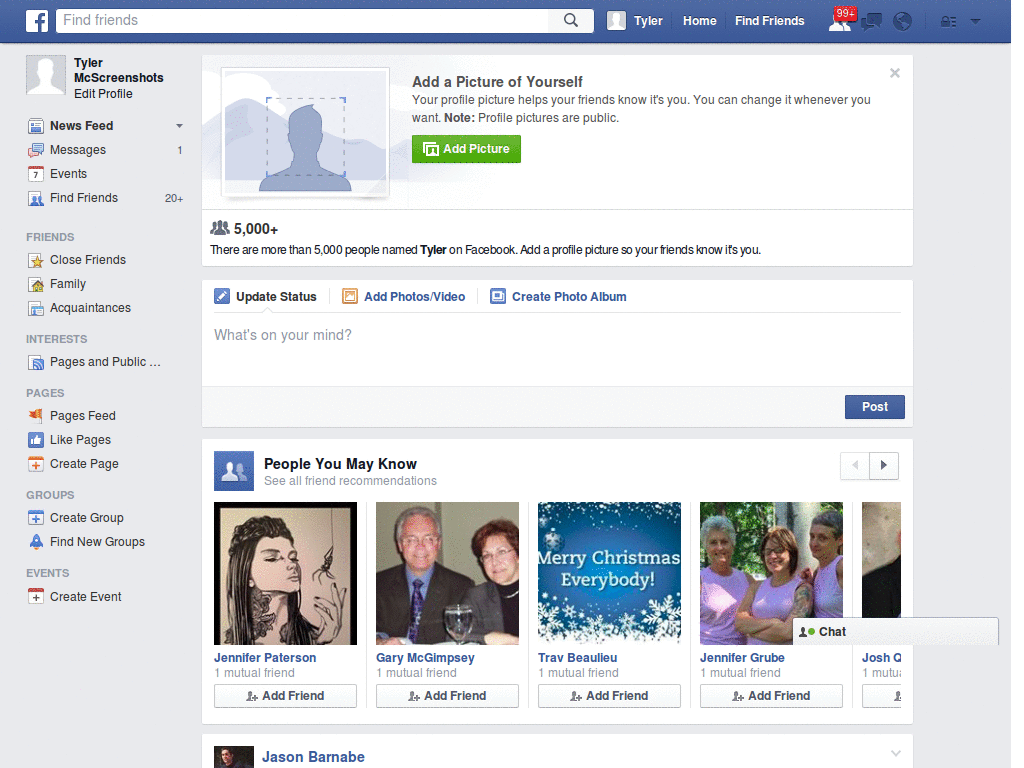Click the Create Event calendar icon
The height and width of the screenshot is (768, 1024).
36,597
